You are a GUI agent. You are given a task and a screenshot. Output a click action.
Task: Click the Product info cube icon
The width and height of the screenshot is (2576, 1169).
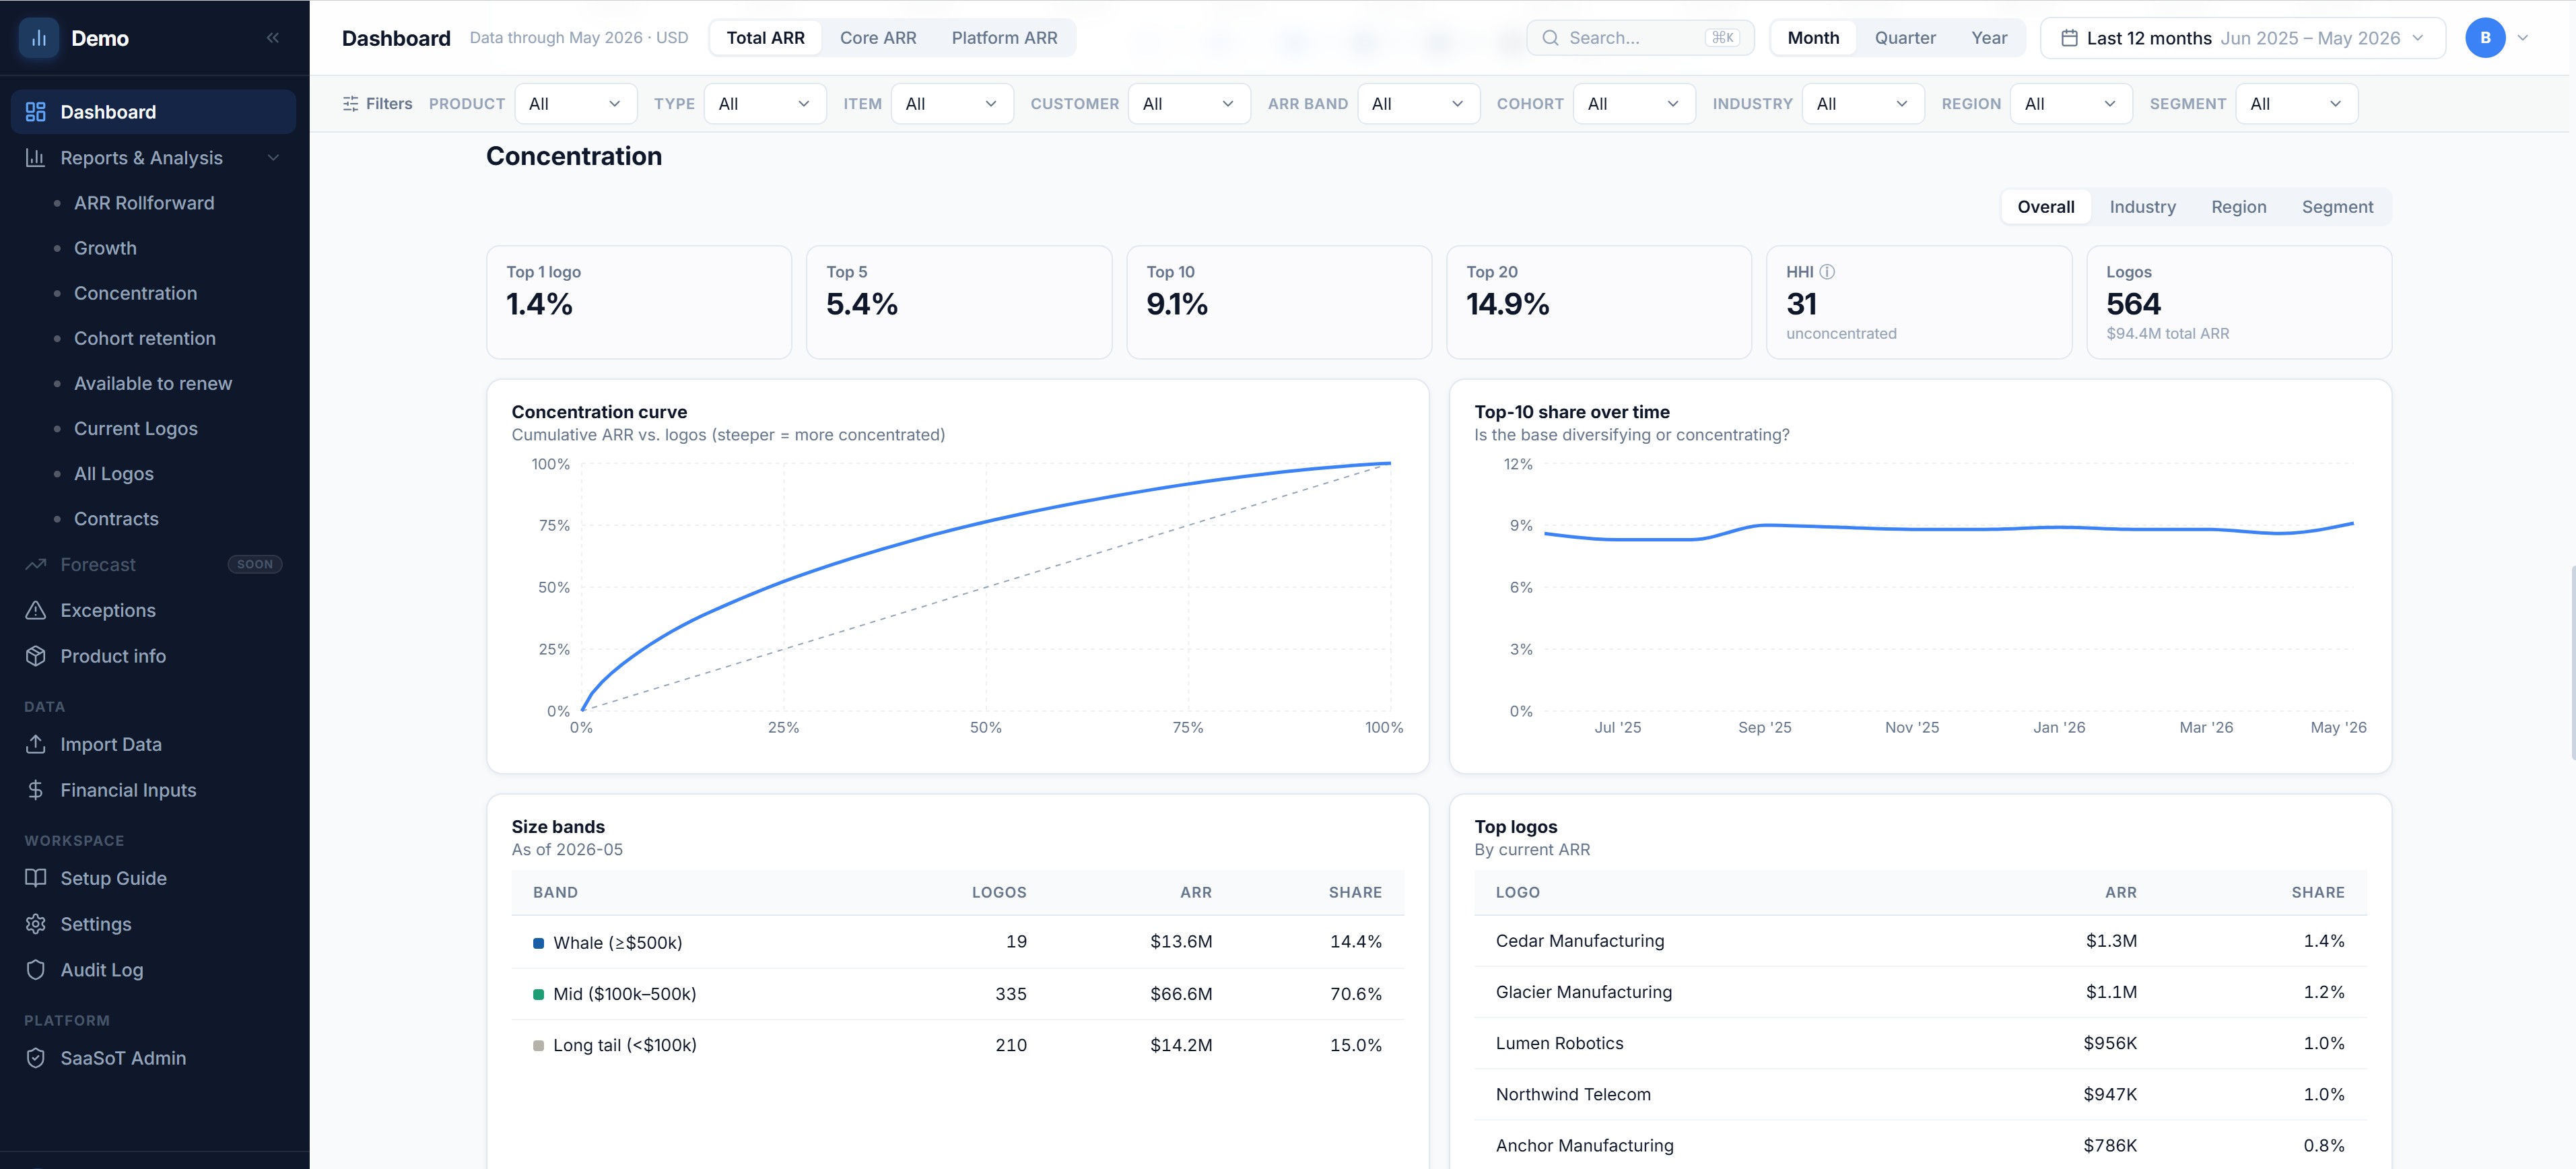coord(36,656)
